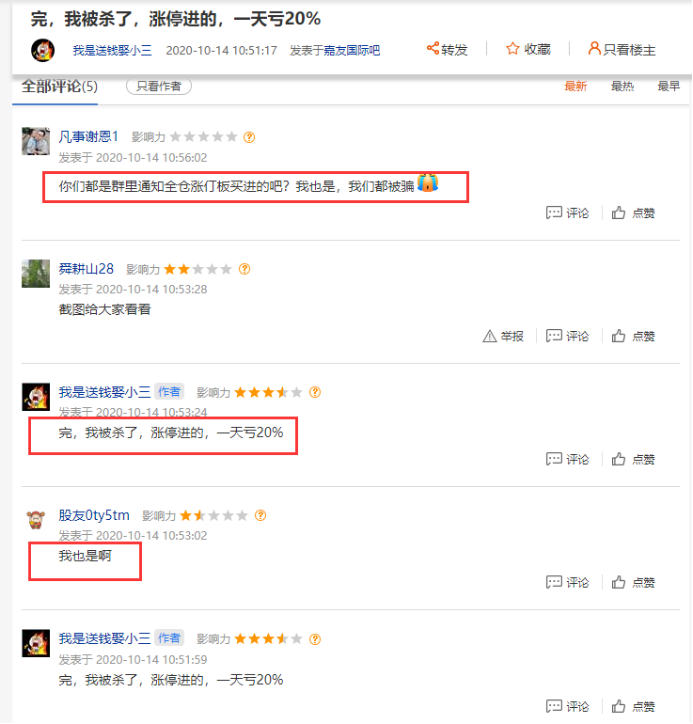
Task: Open 舜耕山28's user profile link
Action: (x=86, y=269)
